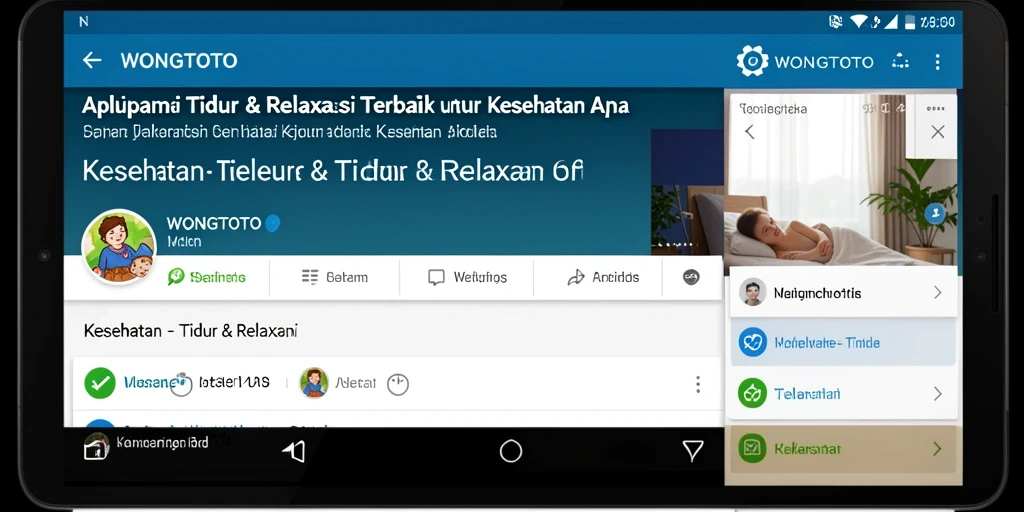
Task: Expand the Neriginchrottis row chevron
Action: point(938,293)
